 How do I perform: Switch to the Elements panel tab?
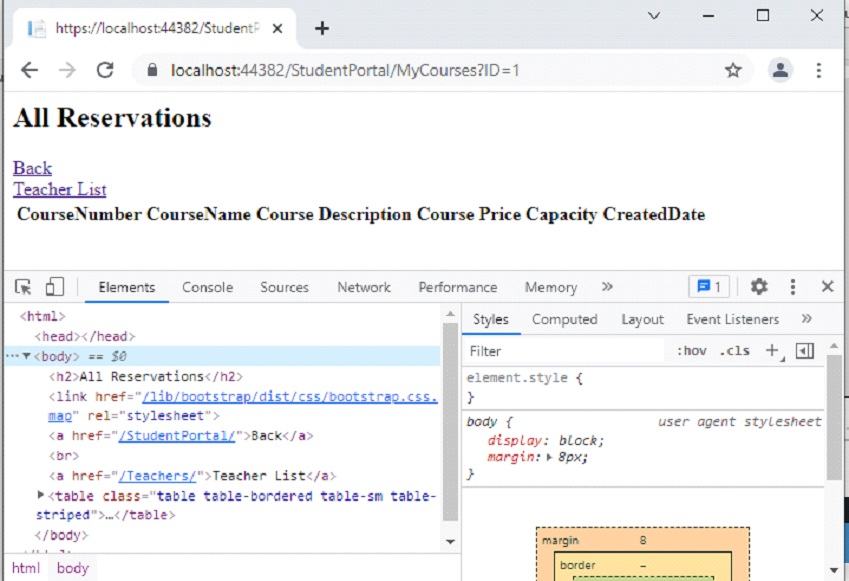click(127, 287)
